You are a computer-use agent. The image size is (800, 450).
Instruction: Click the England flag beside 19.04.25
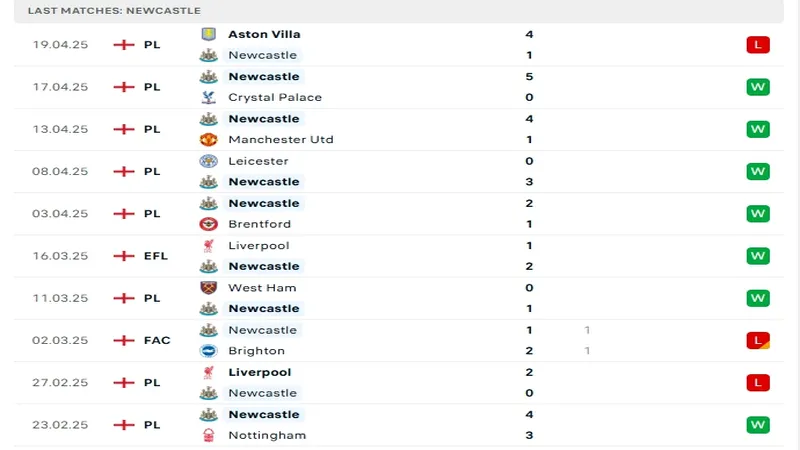(125, 45)
